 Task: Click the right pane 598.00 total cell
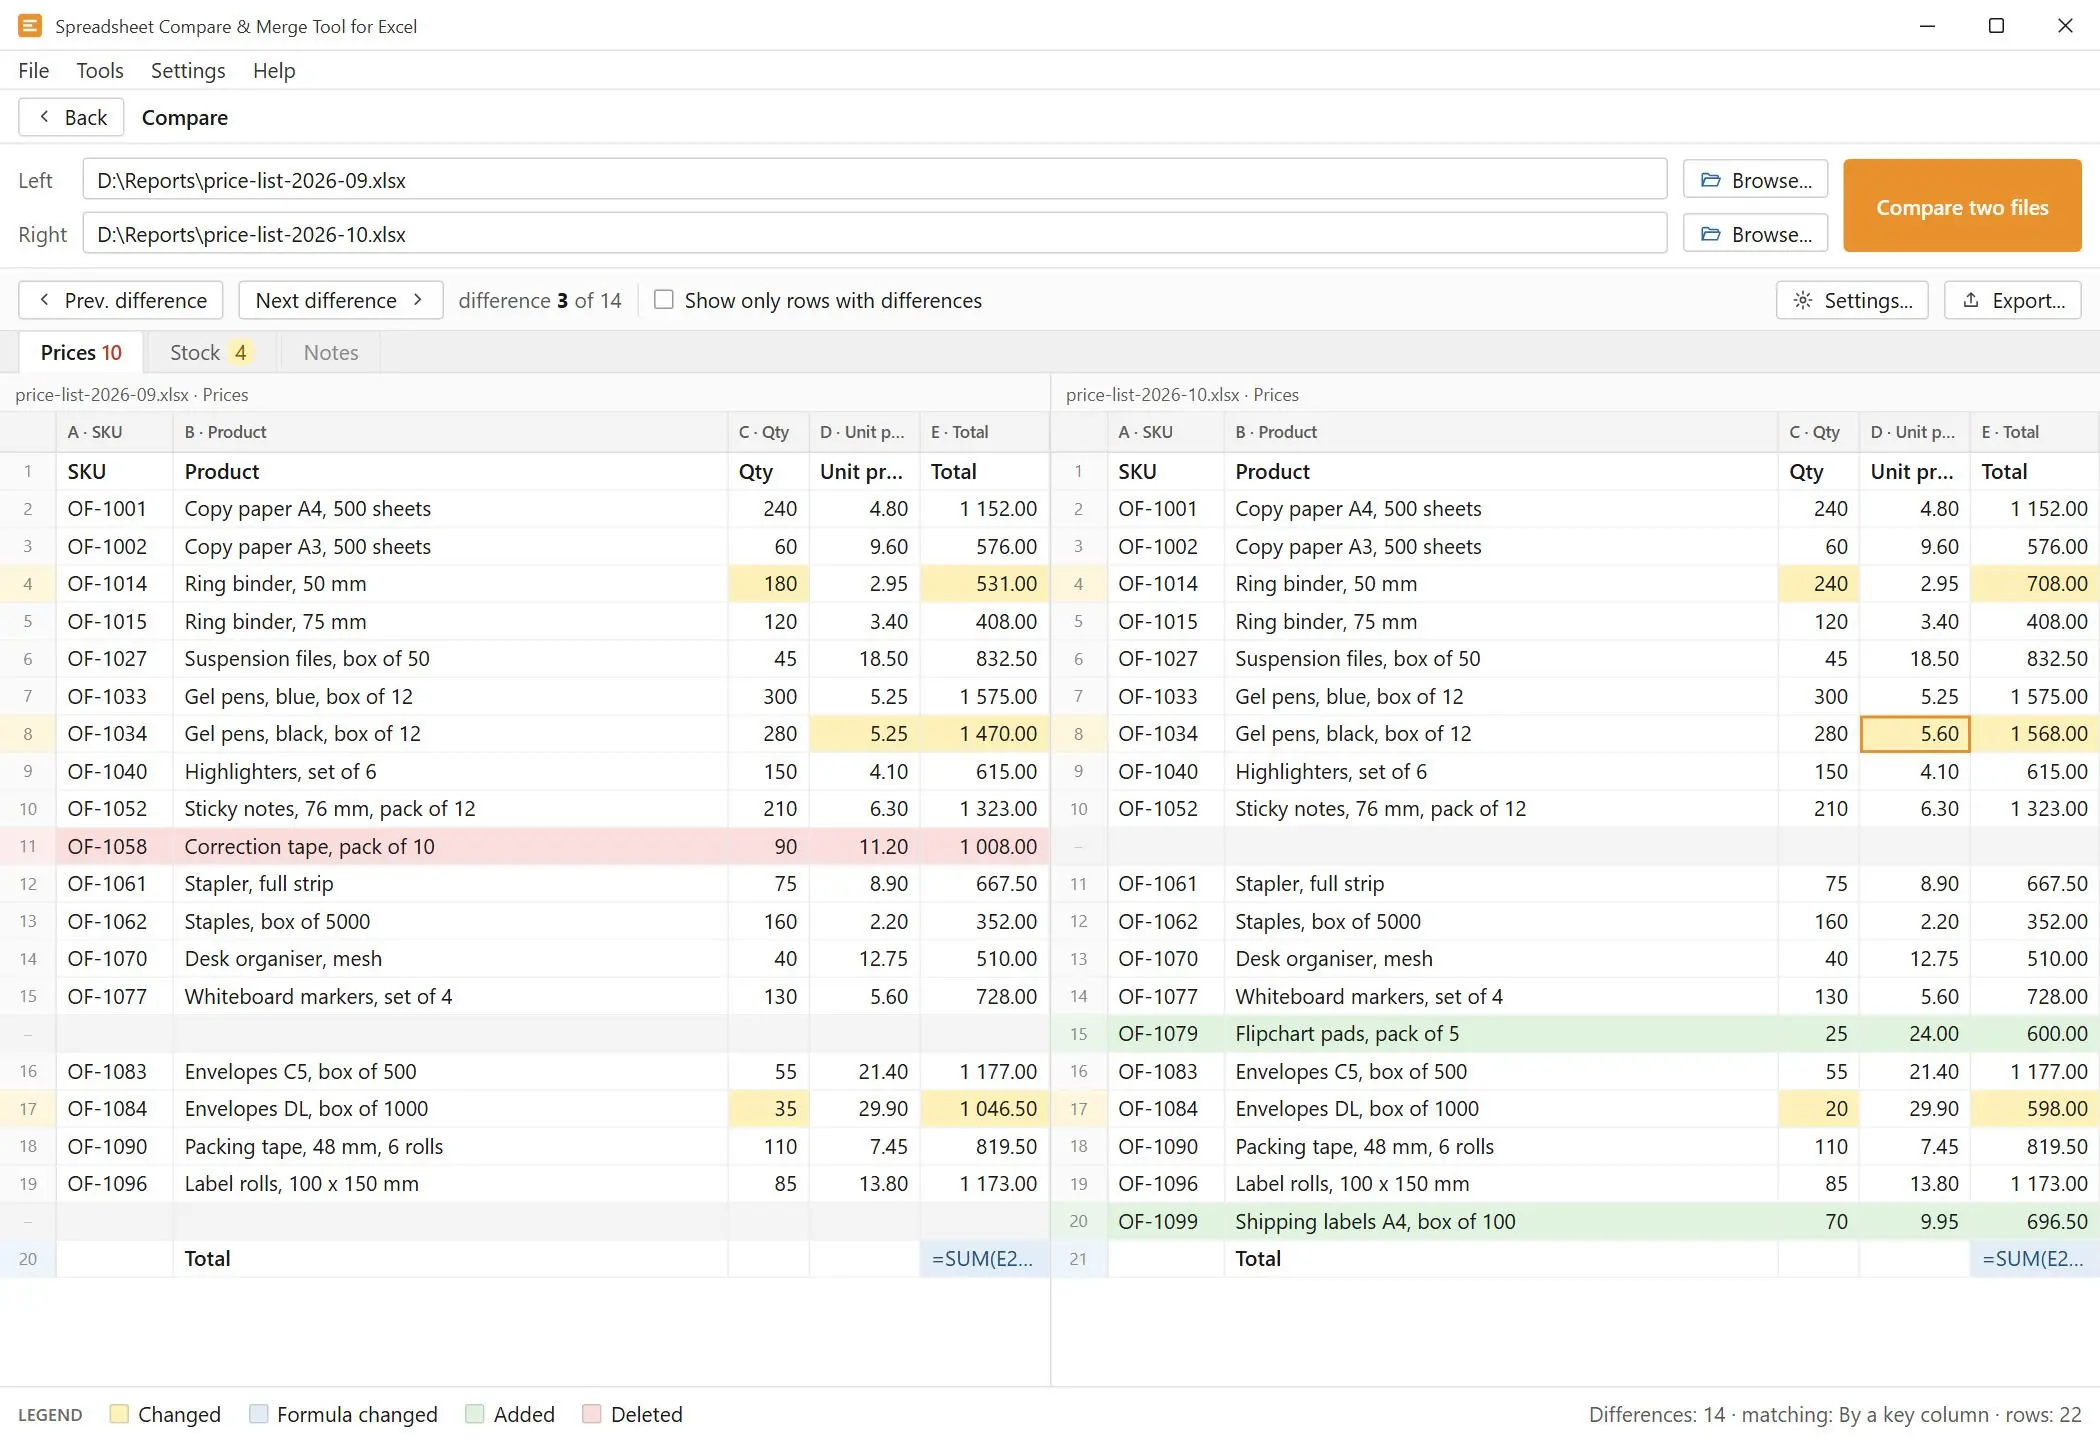2035,1109
